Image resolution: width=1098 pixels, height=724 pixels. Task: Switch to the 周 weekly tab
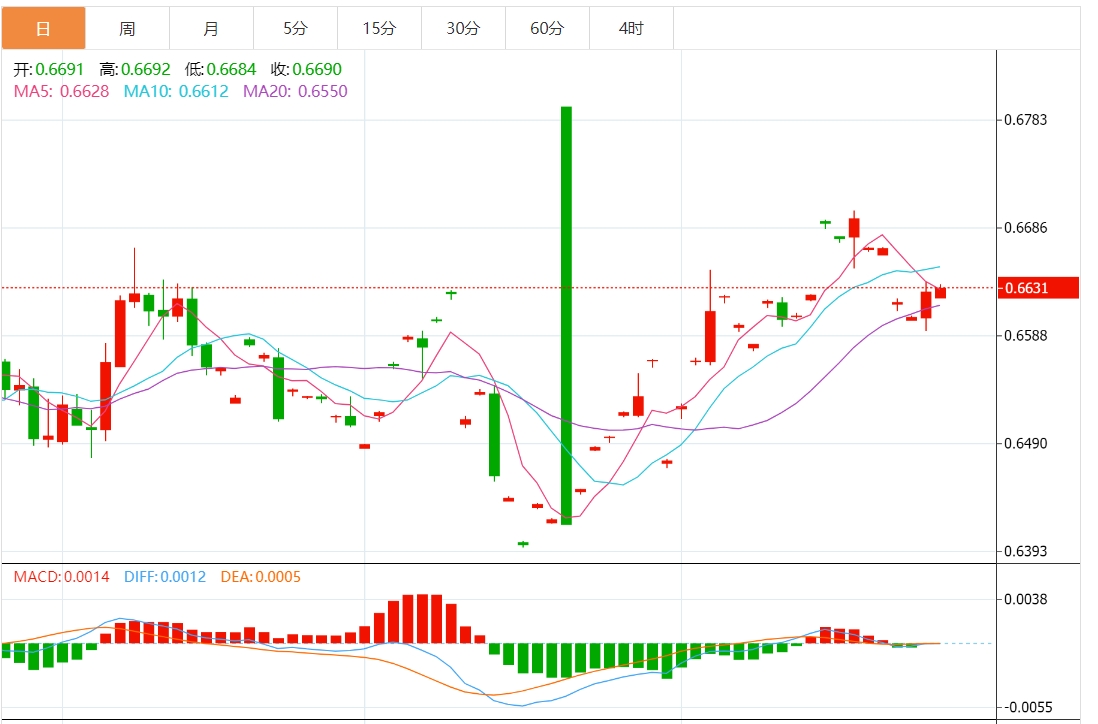coord(127,28)
